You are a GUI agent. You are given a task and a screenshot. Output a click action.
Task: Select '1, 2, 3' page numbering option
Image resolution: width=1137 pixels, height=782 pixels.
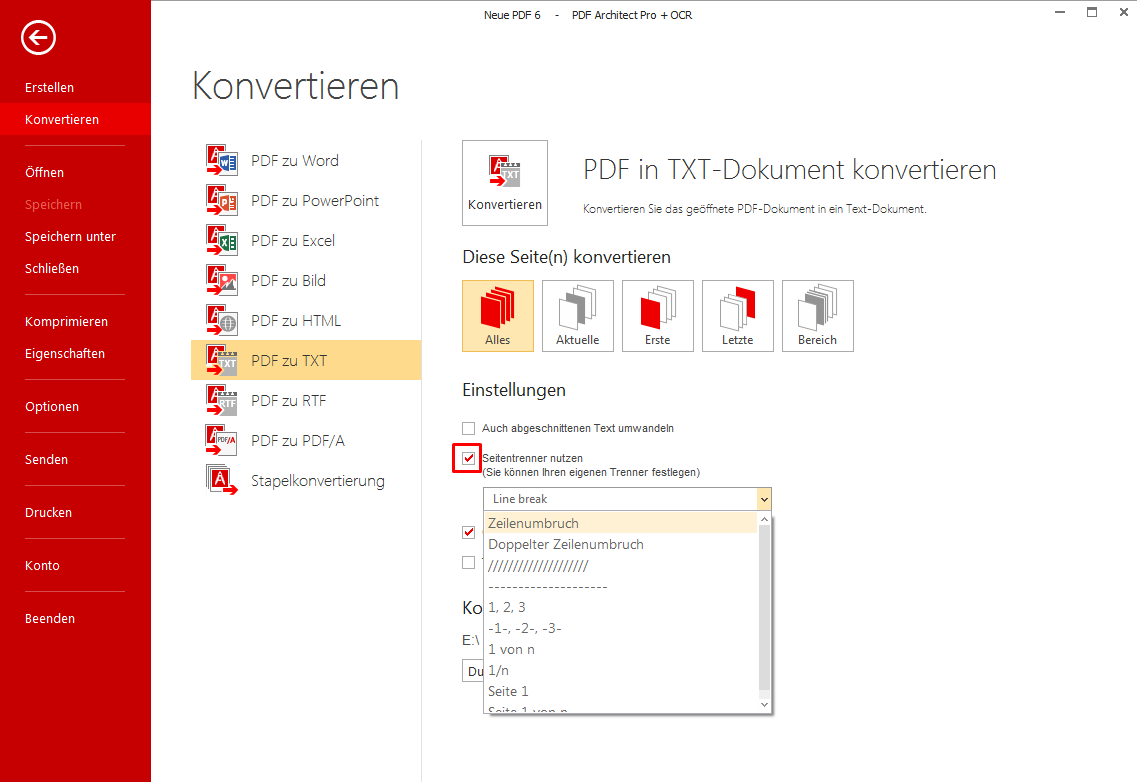pos(621,607)
